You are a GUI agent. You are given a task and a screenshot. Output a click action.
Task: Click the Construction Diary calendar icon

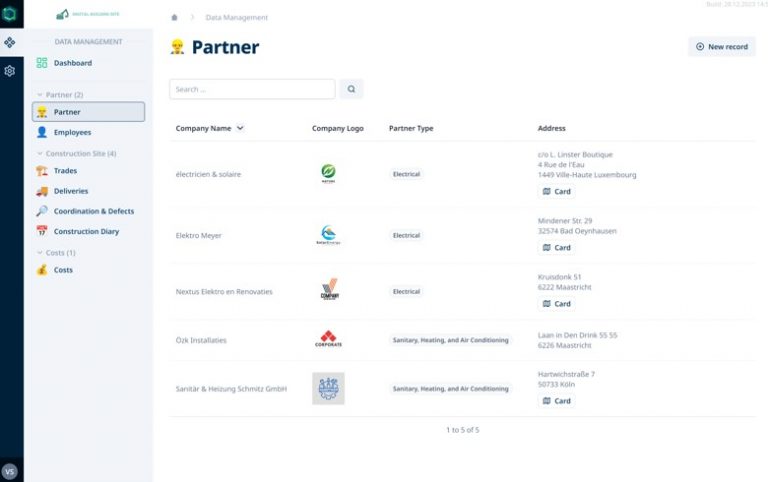pos(42,231)
